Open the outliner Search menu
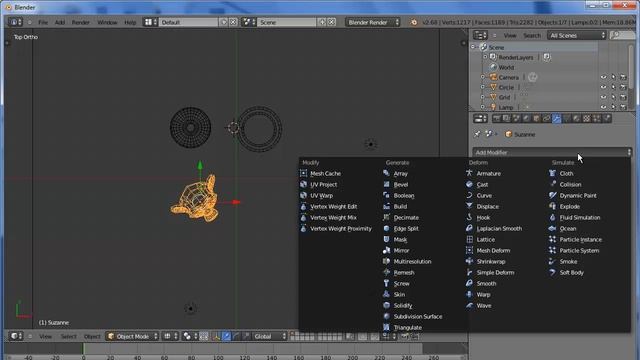 pos(532,36)
